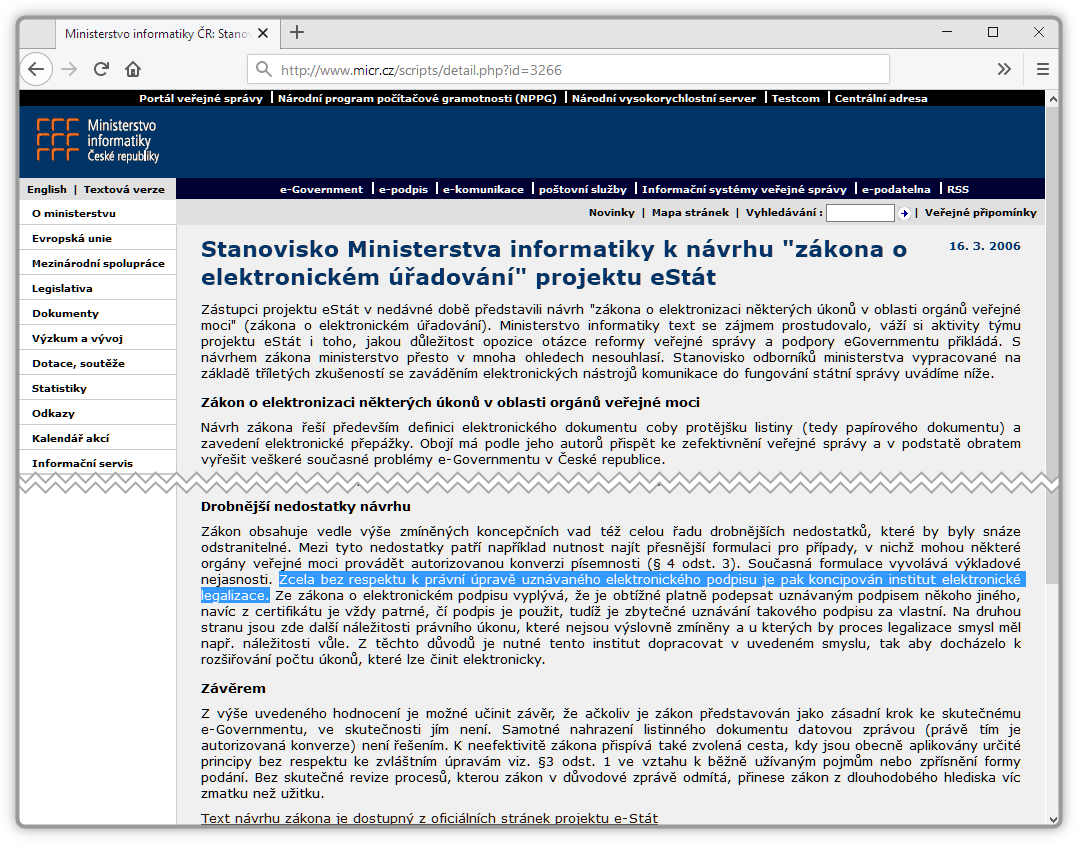Screen dimensions: 1078x844
Task: Minimize the browser window
Action: tap(947, 32)
